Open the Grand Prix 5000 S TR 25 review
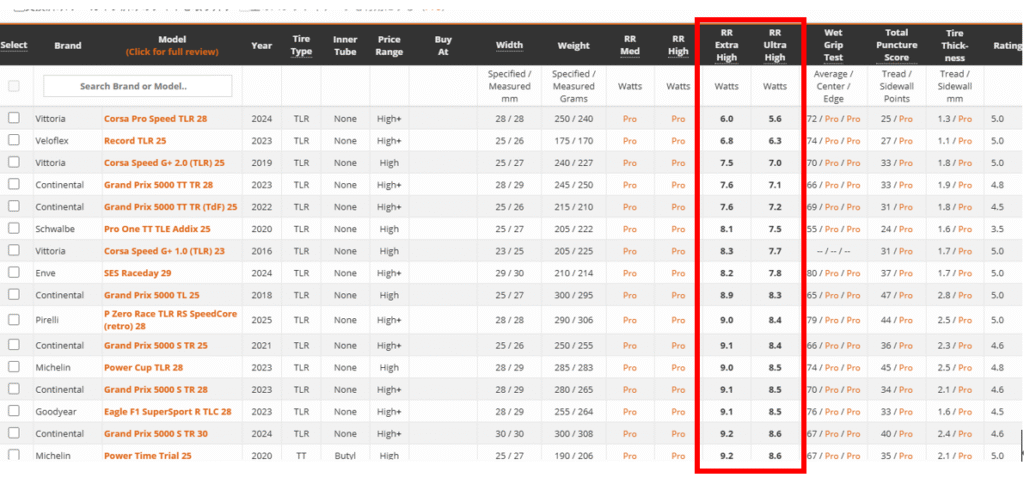The image size is (1024, 478). click(155, 345)
